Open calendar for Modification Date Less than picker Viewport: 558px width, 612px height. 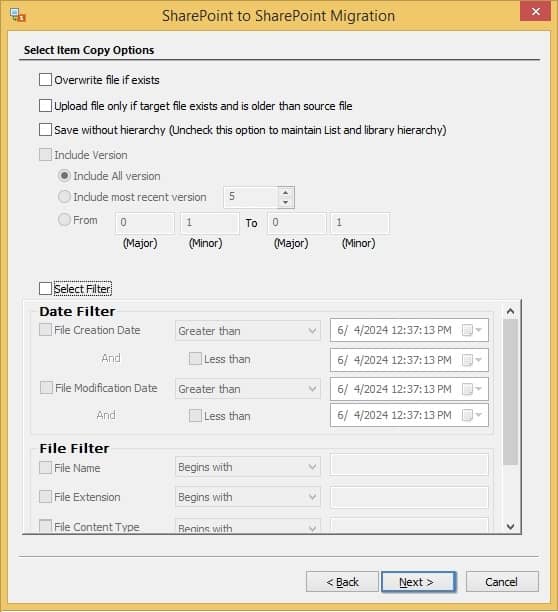coord(472,415)
